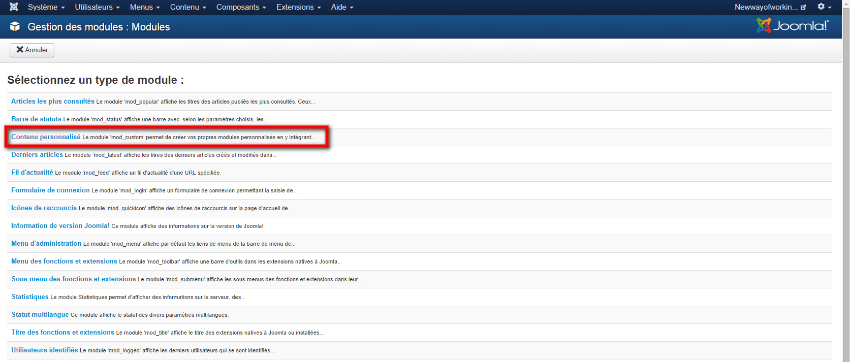Open the settings gear dropdown
Viewport: 850px width, 362px height.
click(x=824, y=7)
